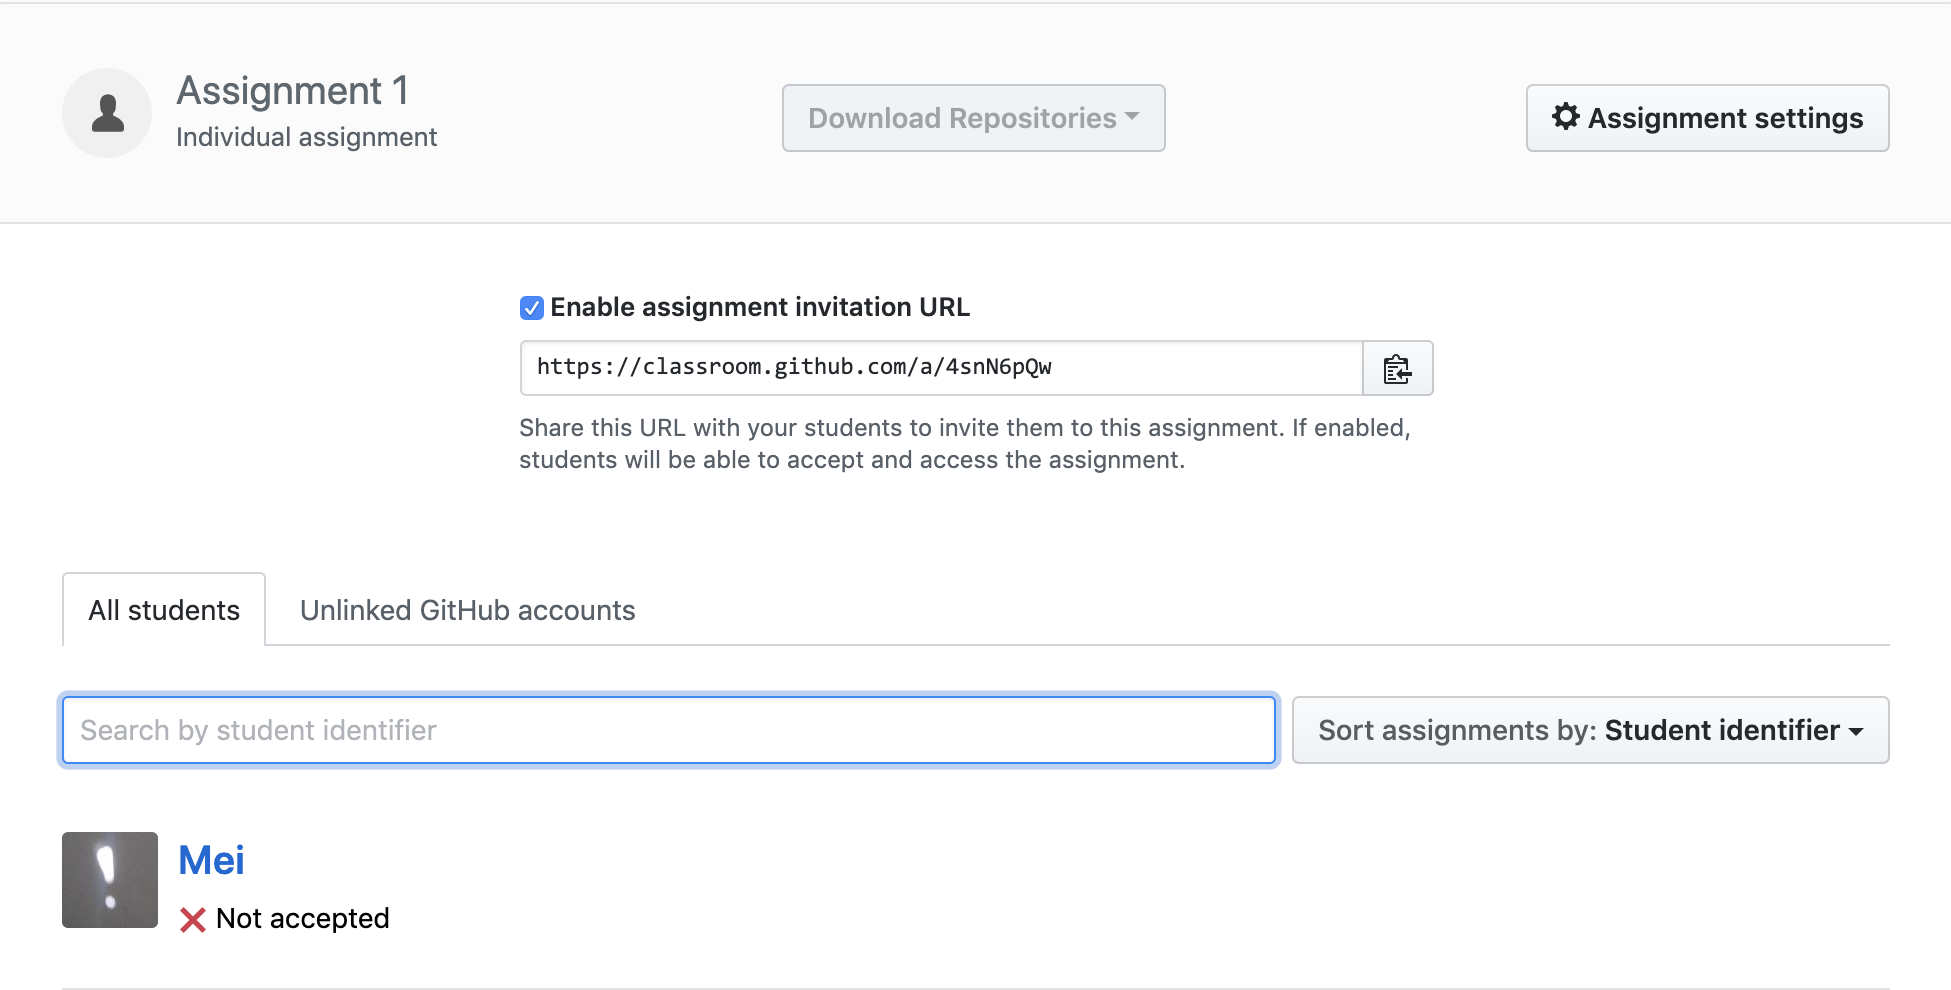Open the student link named Mei
This screenshot has width=1951, height=990.
(x=211, y=860)
